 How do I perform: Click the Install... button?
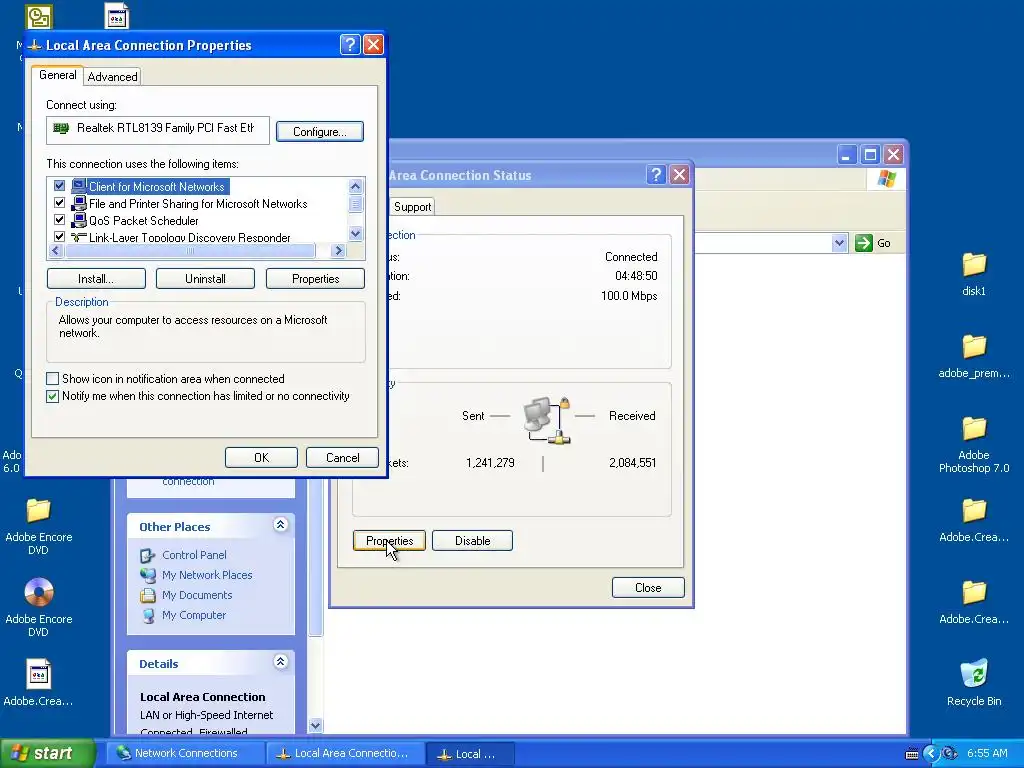point(96,279)
